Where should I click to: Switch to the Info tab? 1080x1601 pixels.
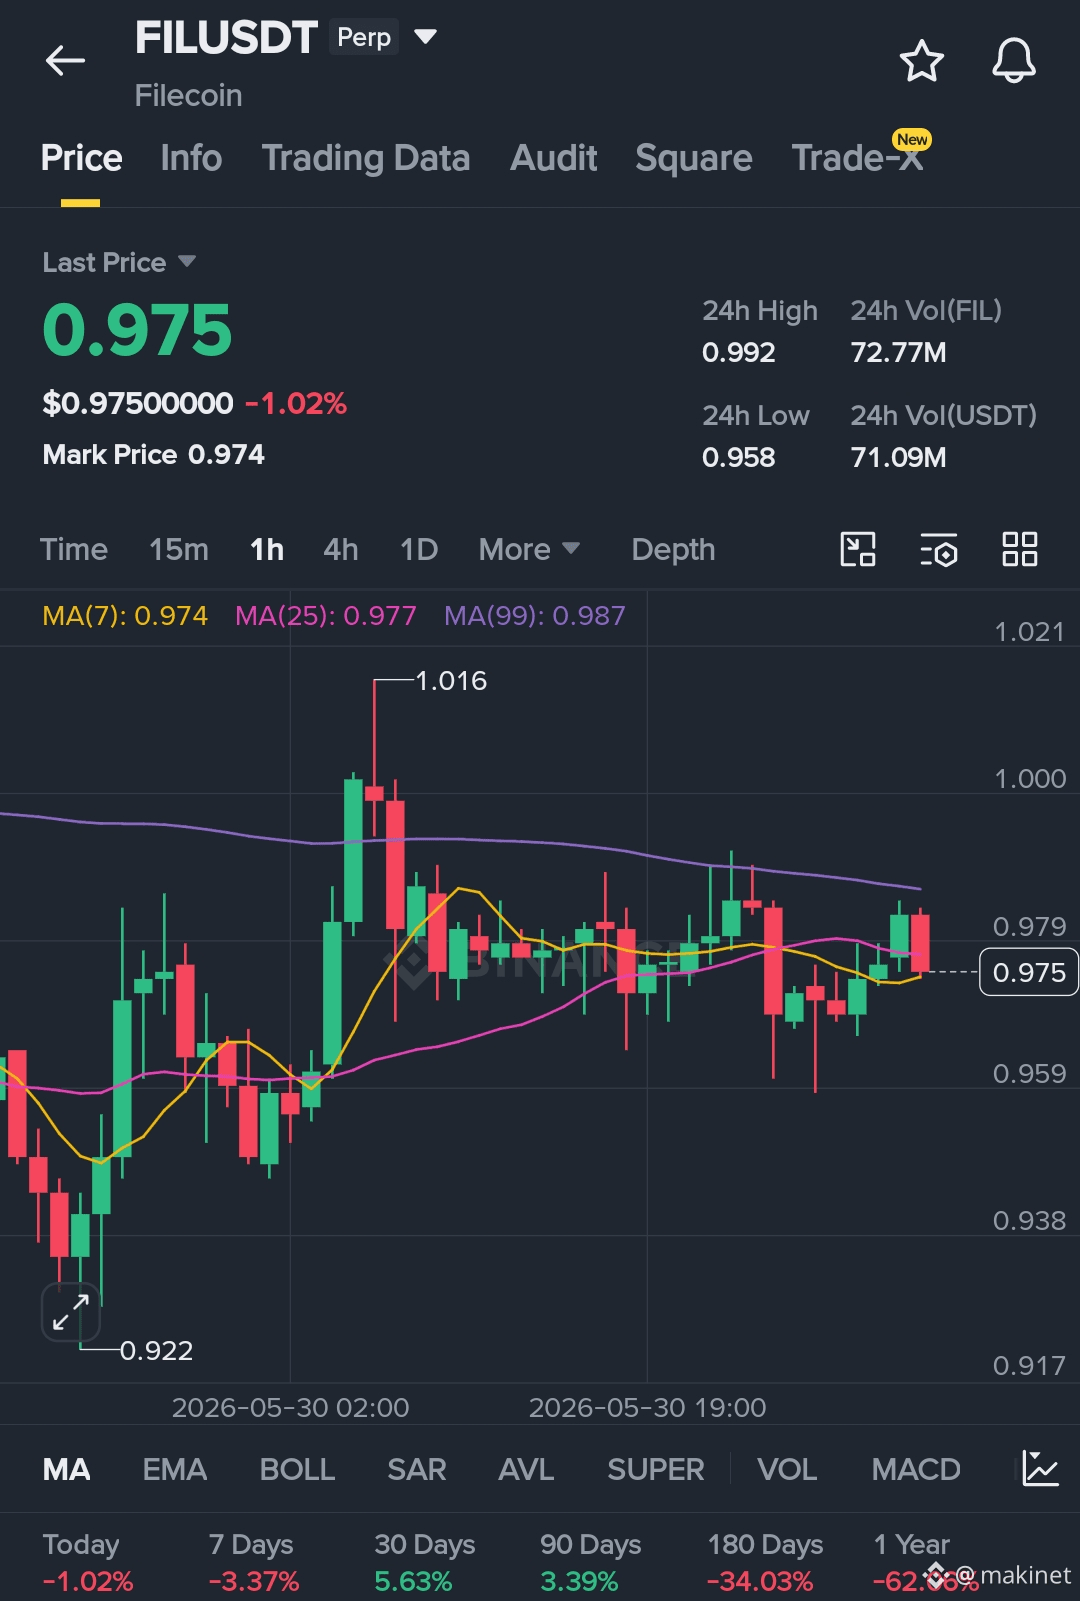[x=191, y=158]
